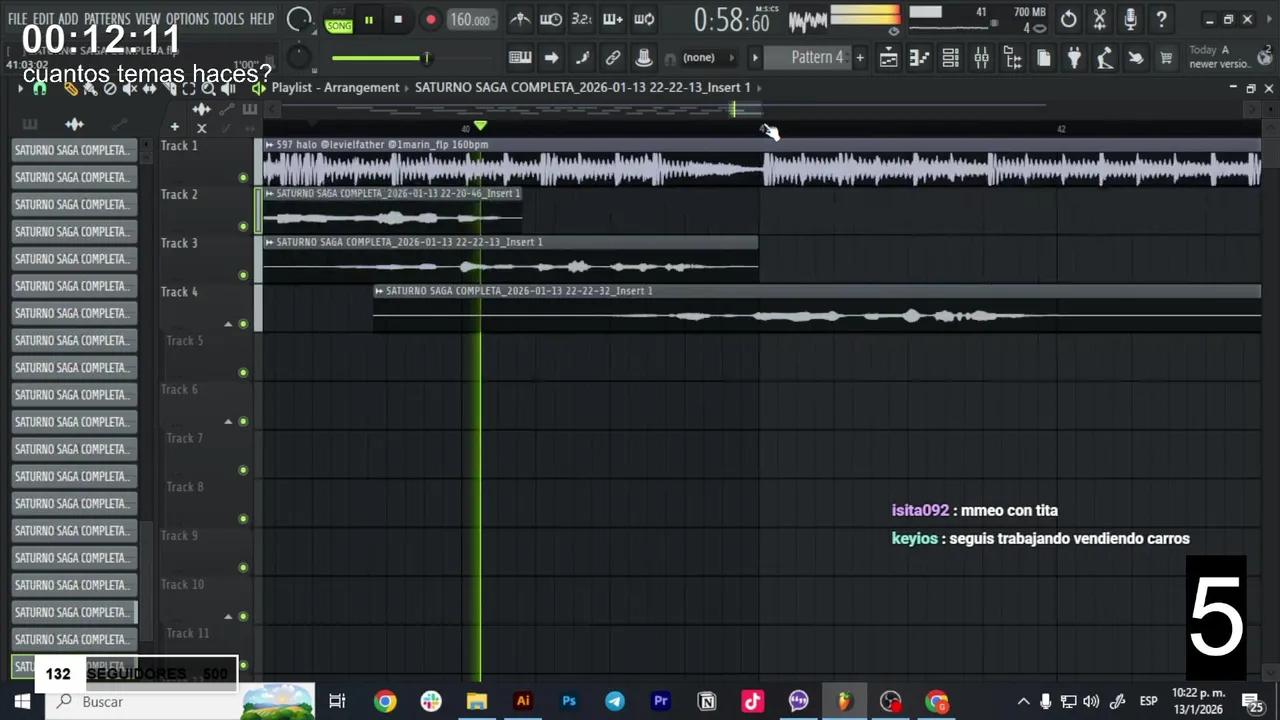Viewport: 1280px width, 720px height.
Task: Add a new pattern with plus button
Action: click(859, 58)
